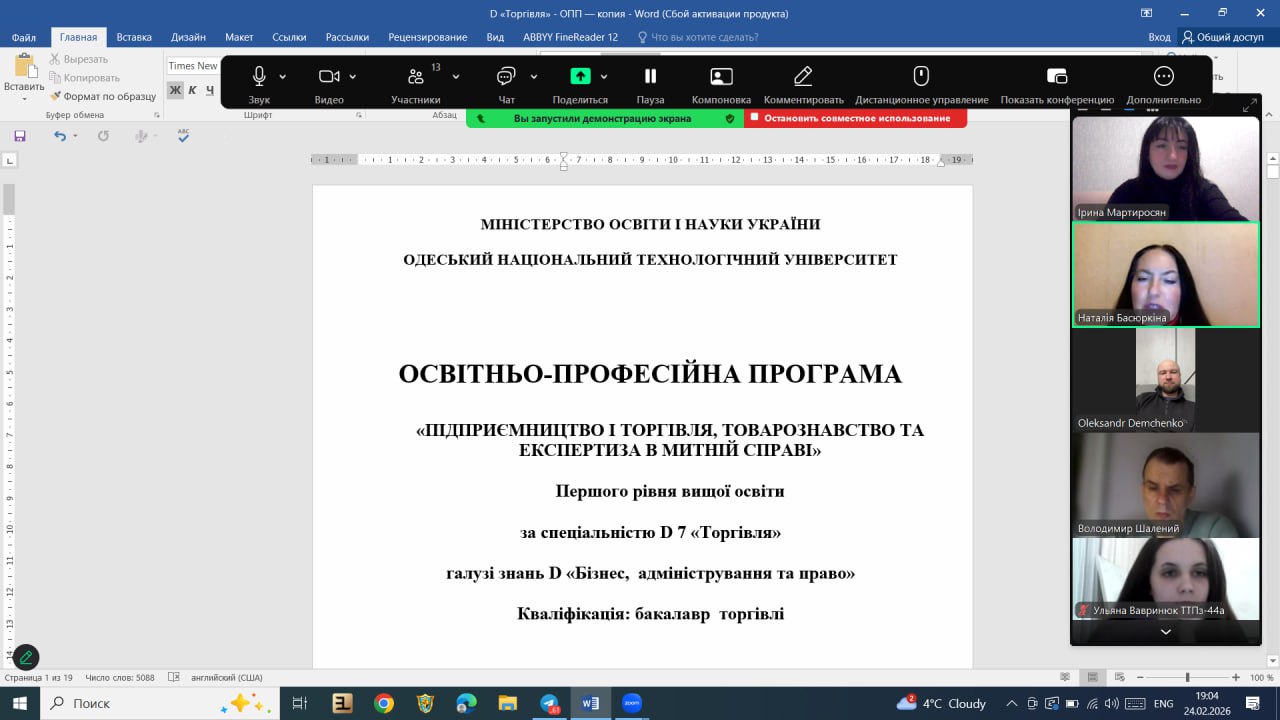This screenshot has height=720, width=1280.
Task: Expand video options arrow next to Видео
Action: 353,77
